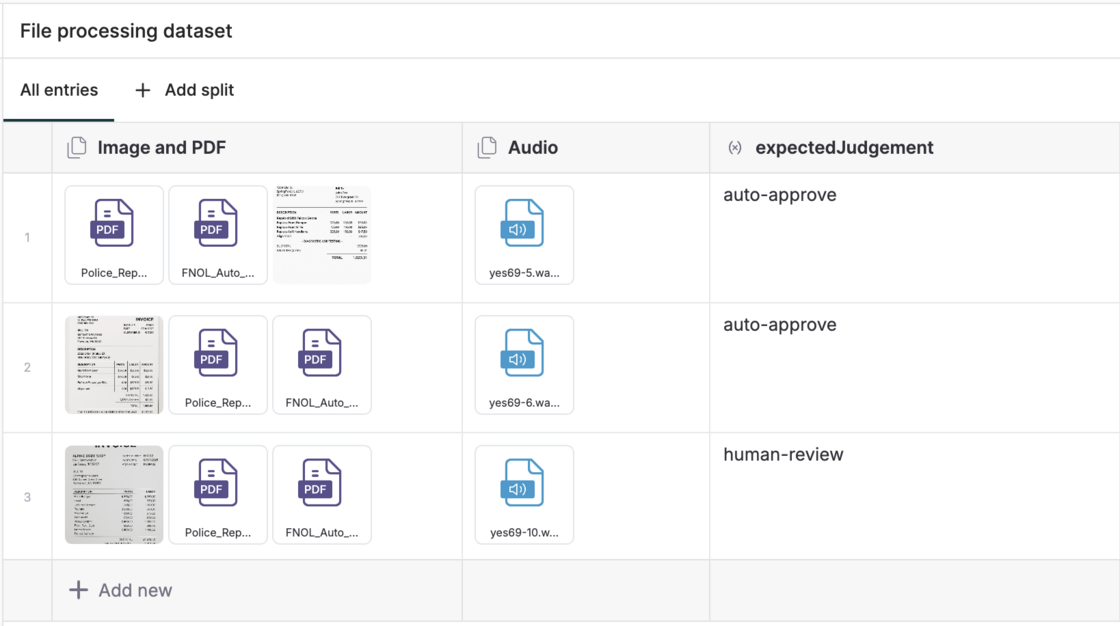Select row number 2

[x=27, y=367]
